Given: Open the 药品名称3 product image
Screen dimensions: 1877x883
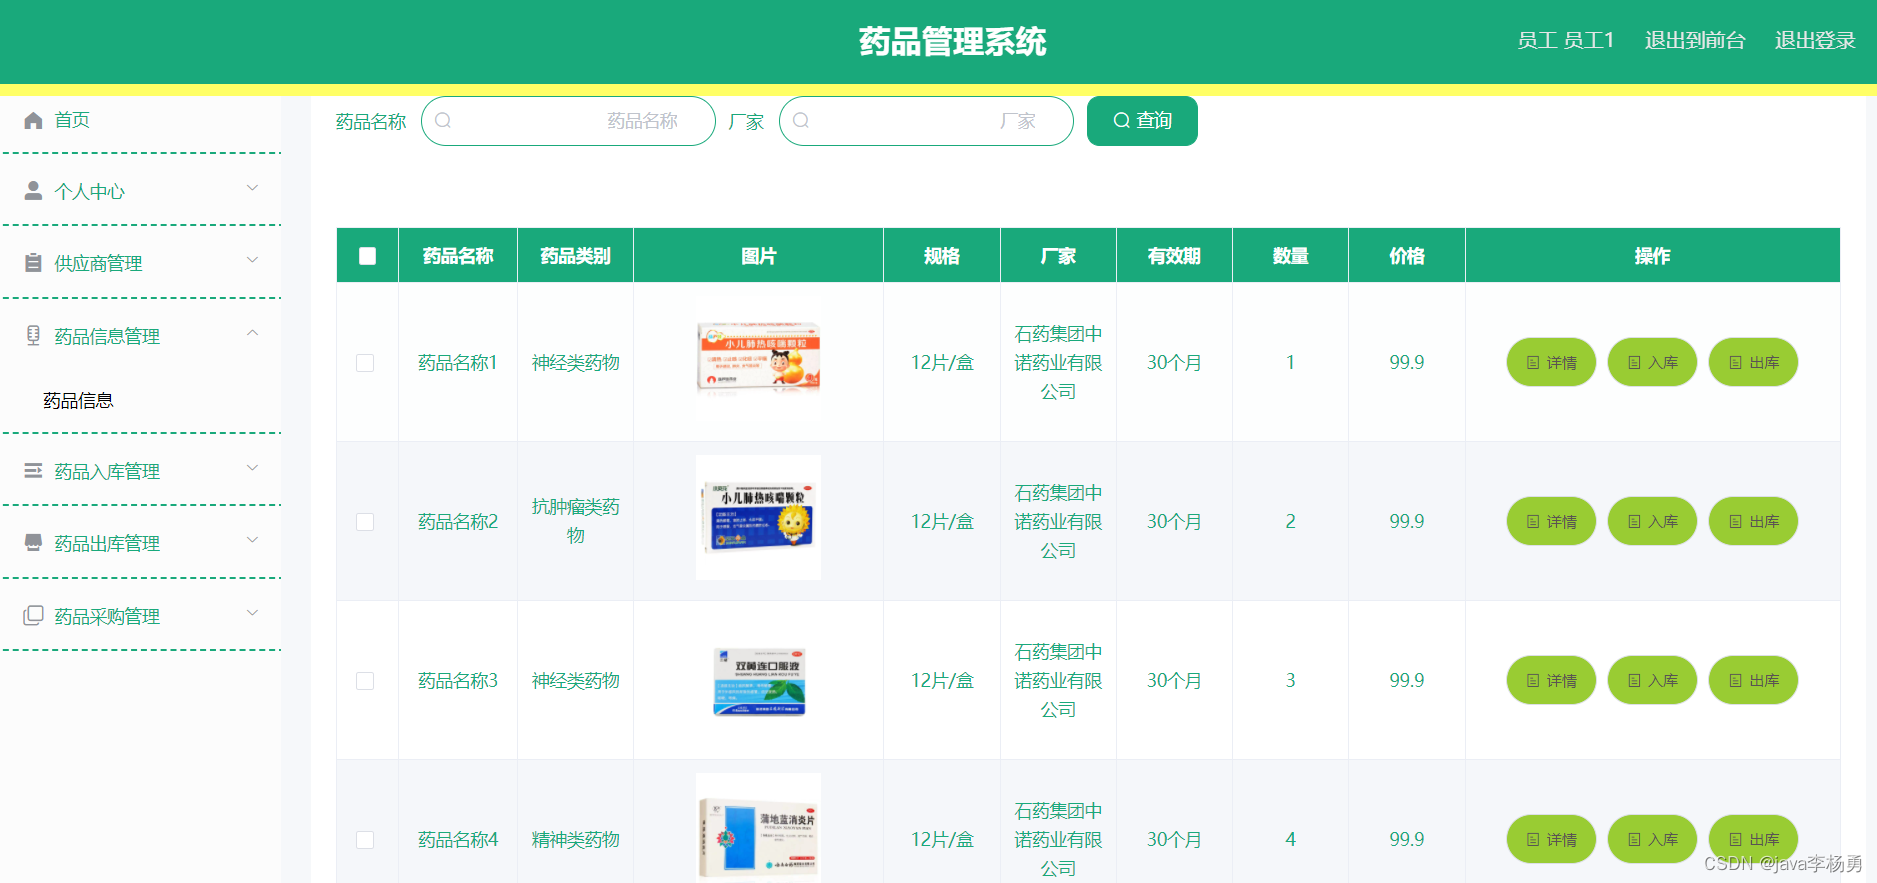Looking at the screenshot, I should [x=758, y=680].
